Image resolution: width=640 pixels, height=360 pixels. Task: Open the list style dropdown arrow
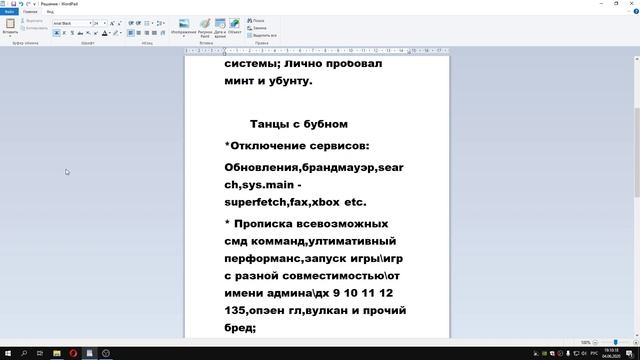tap(153, 23)
